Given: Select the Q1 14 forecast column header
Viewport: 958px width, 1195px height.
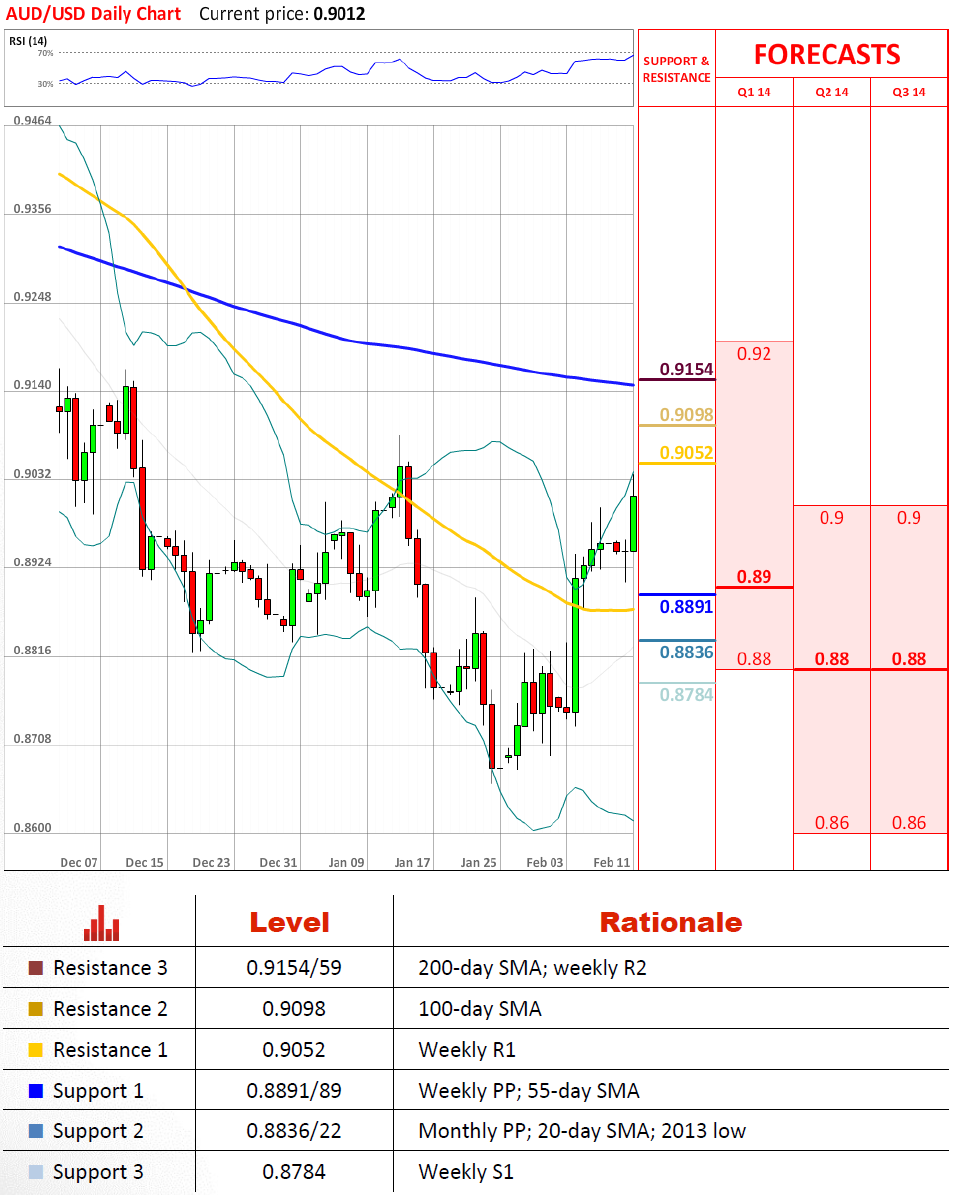Looking at the screenshot, I should (754, 92).
